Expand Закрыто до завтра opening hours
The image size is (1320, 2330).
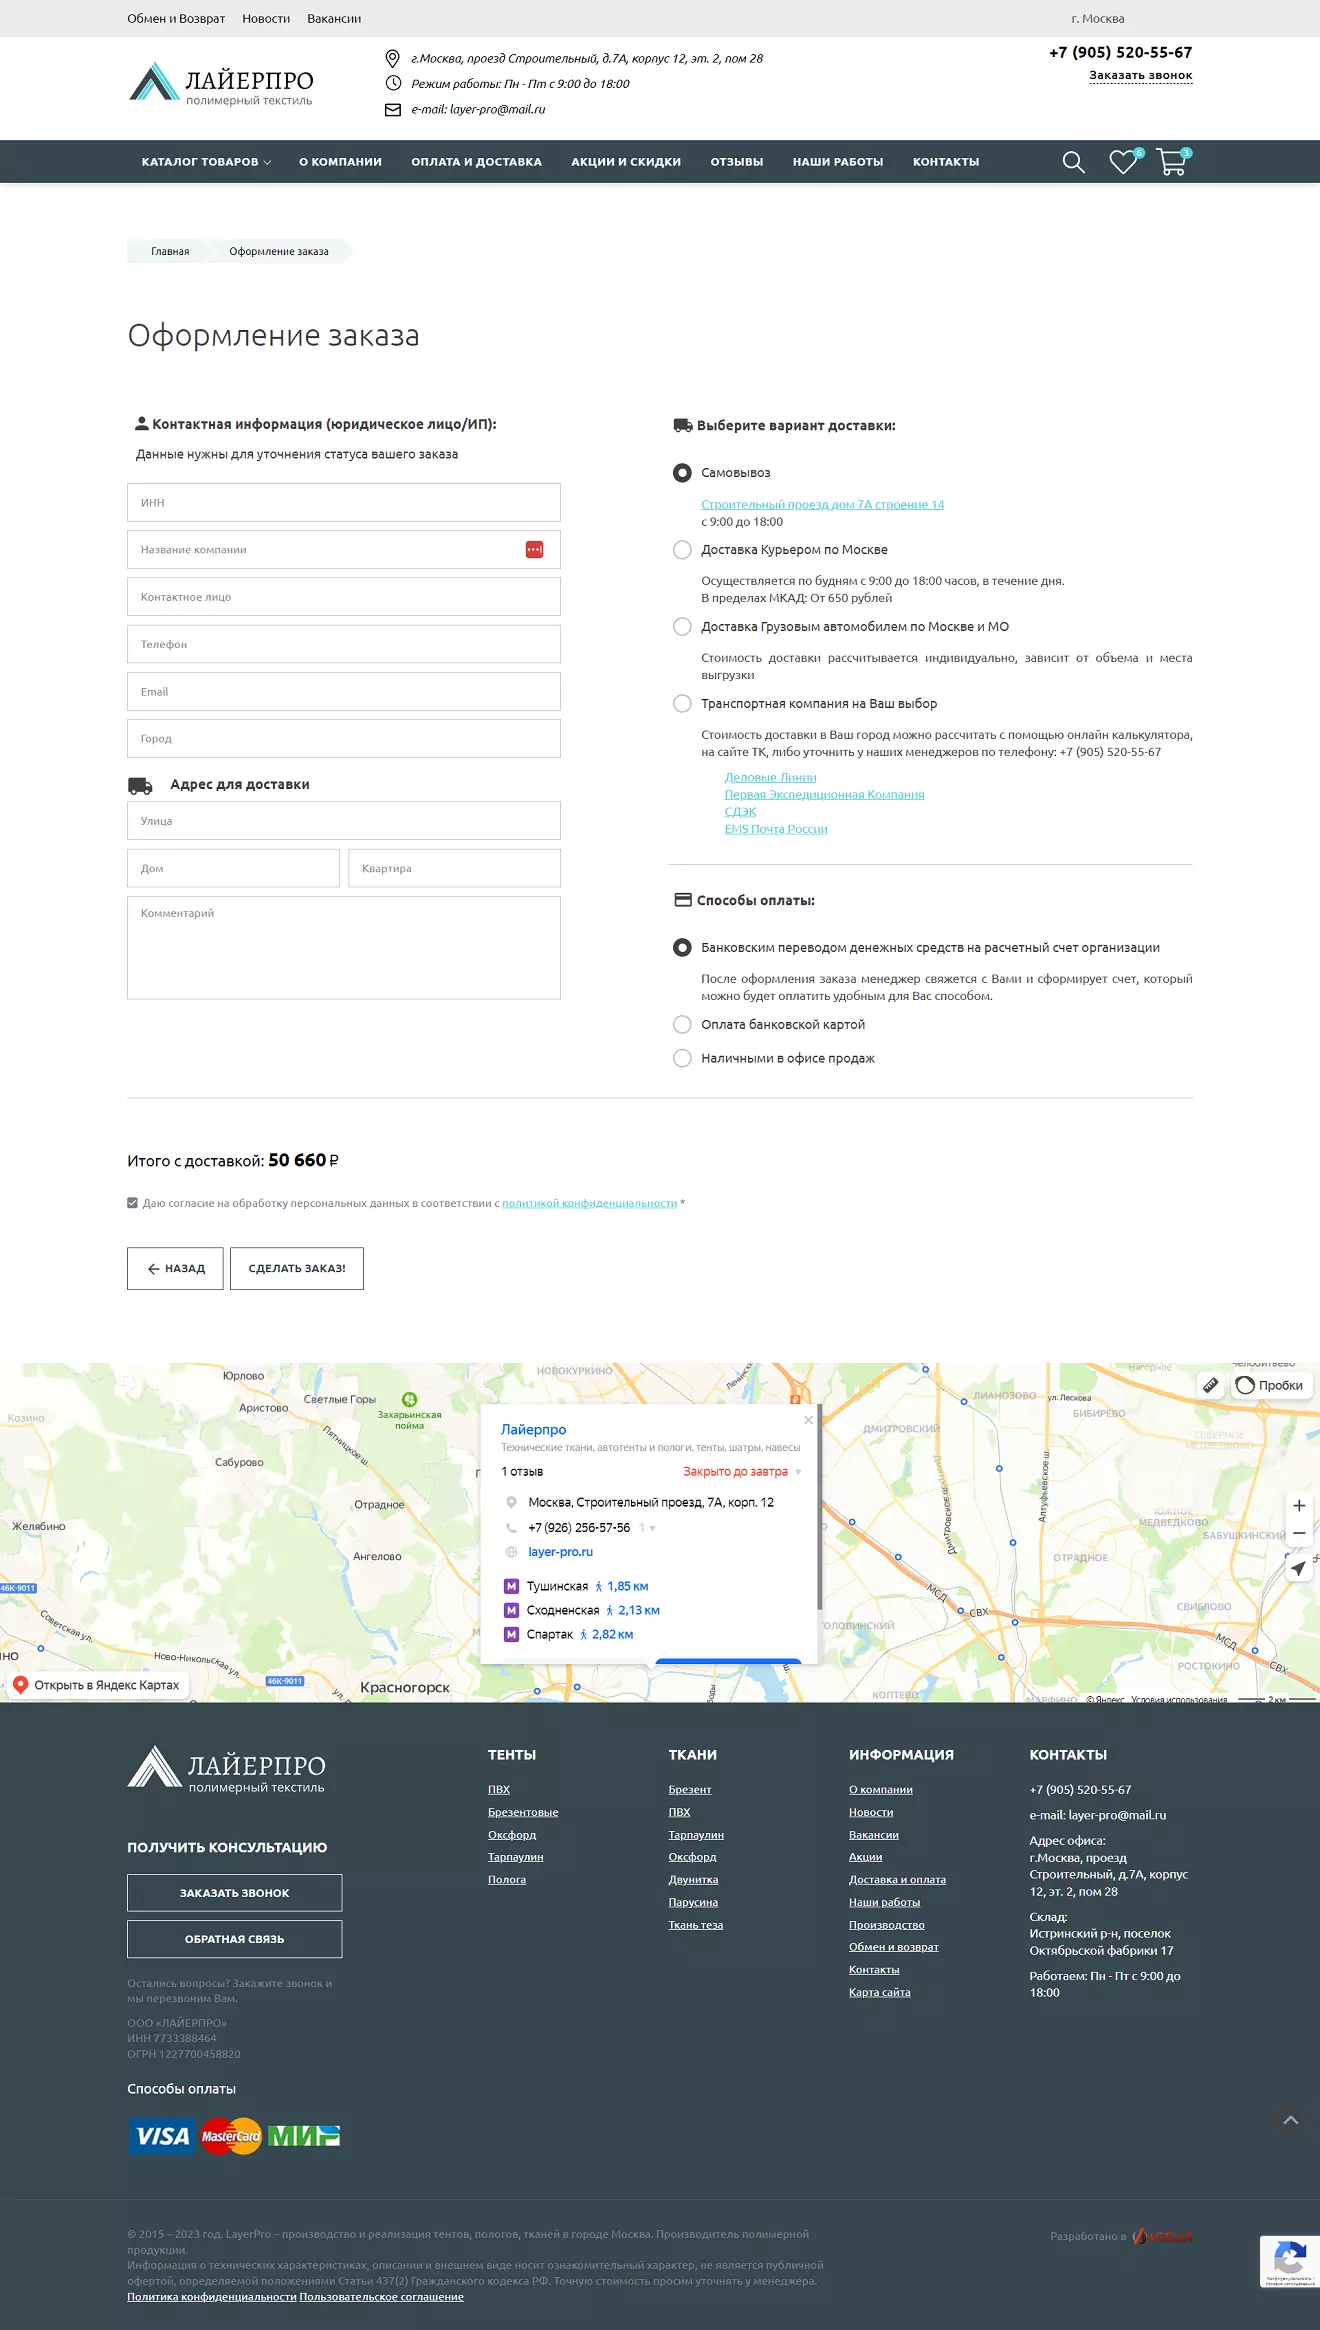[x=742, y=1472]
